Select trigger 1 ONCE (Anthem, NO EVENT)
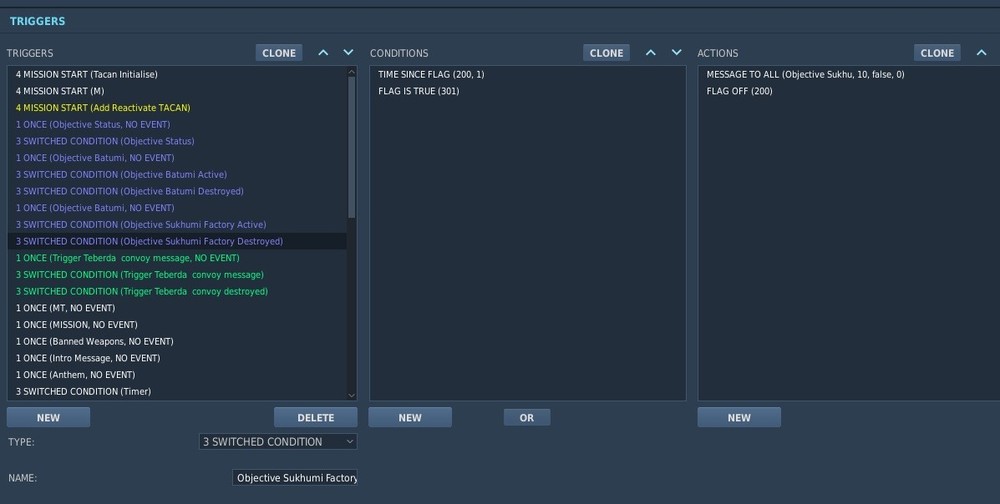 coord(177,374)
